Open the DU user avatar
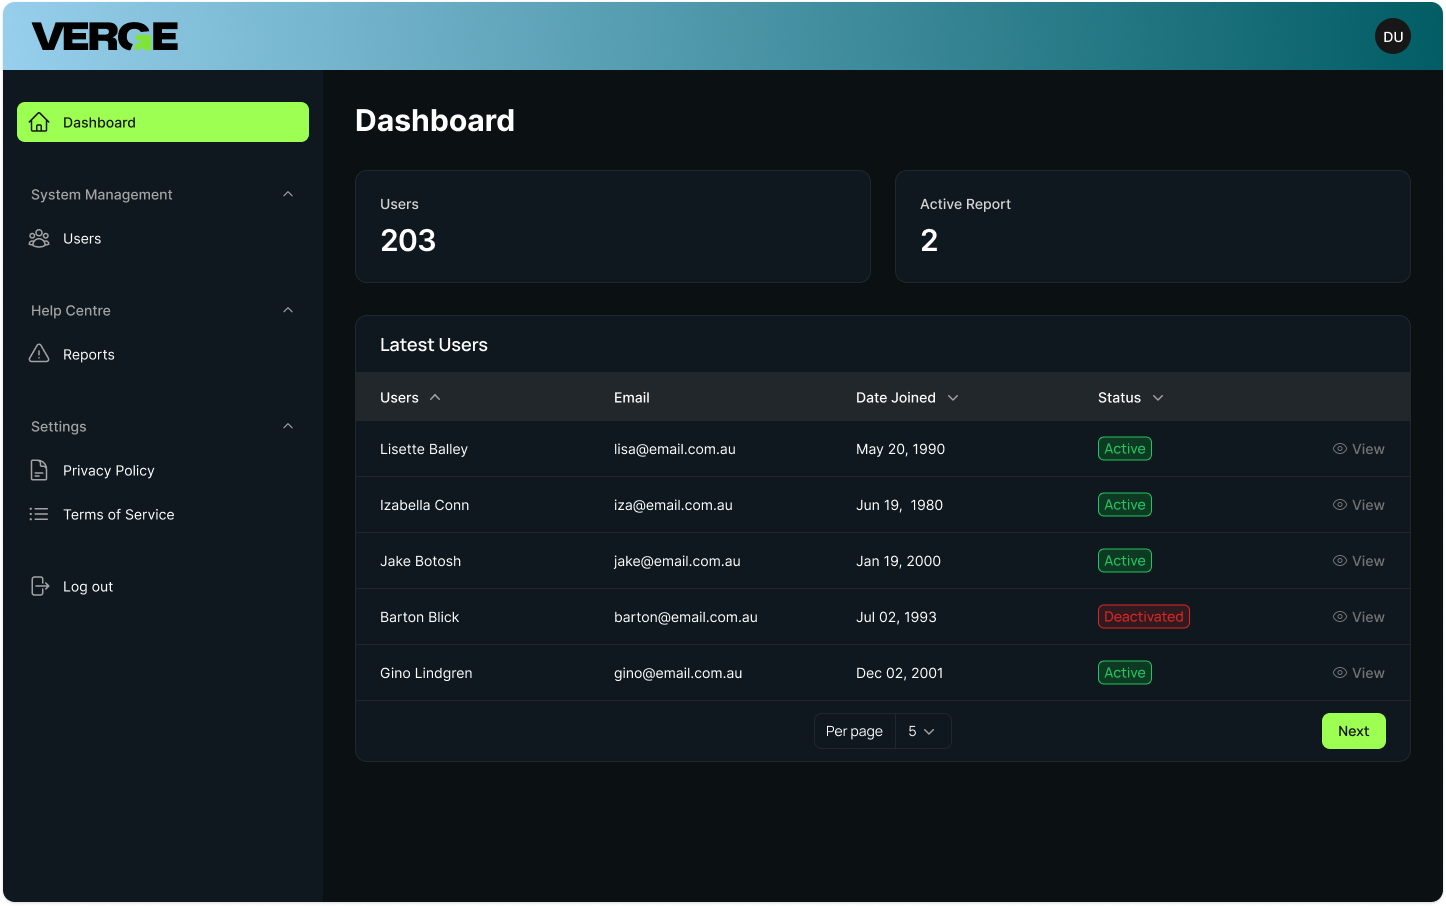1446x906 pixels. (1393, 36)
